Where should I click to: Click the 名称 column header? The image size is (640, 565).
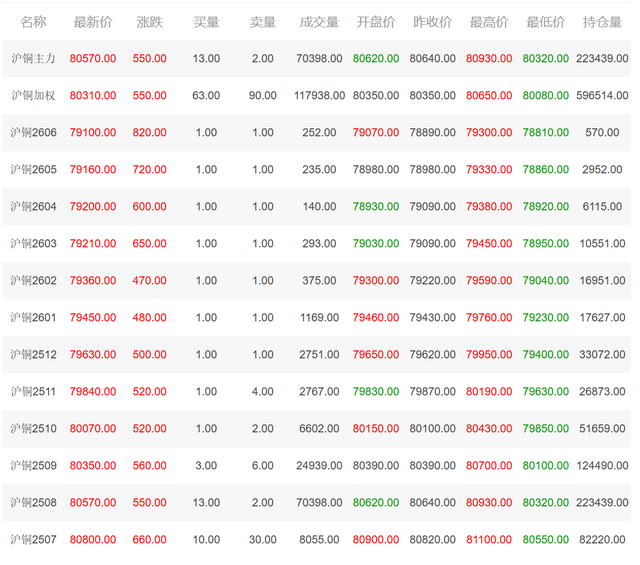[x=33, y=22]
